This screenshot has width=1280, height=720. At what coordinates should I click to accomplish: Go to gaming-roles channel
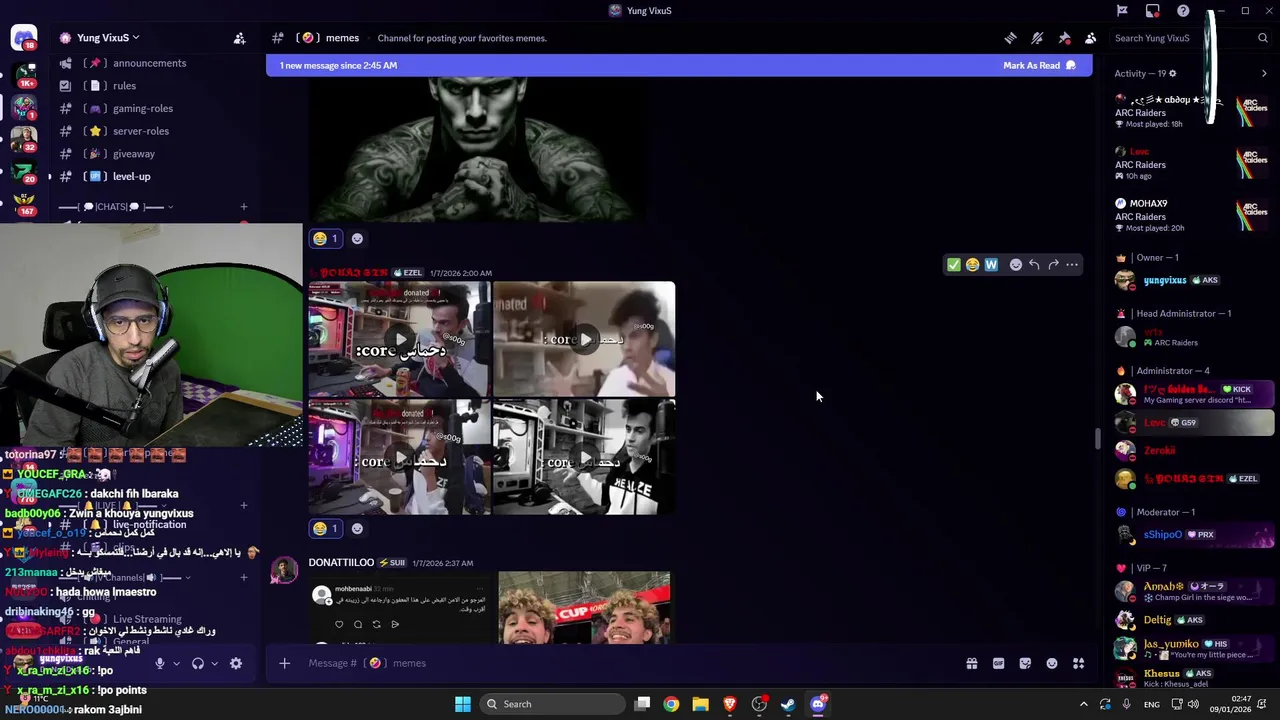click(150, 108)
